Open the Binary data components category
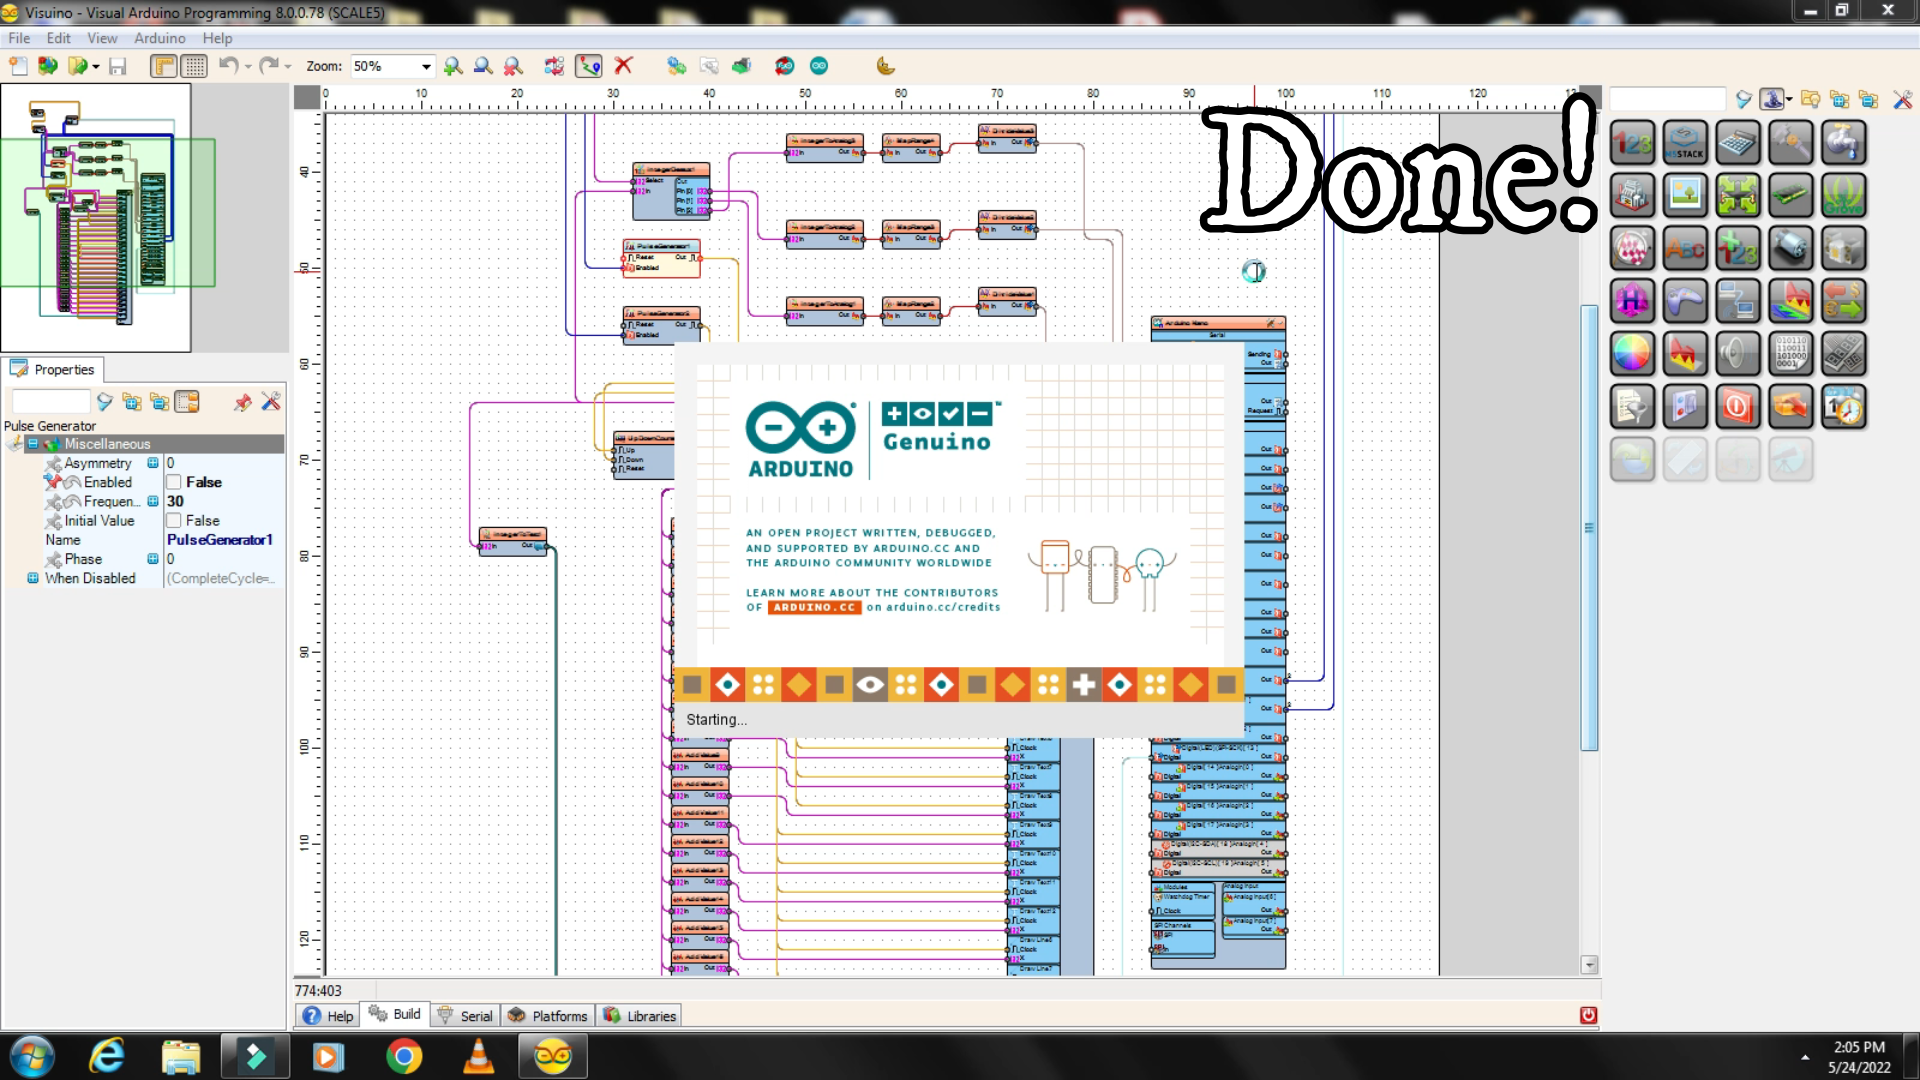1920x1080 pixels. [1790, 354]
